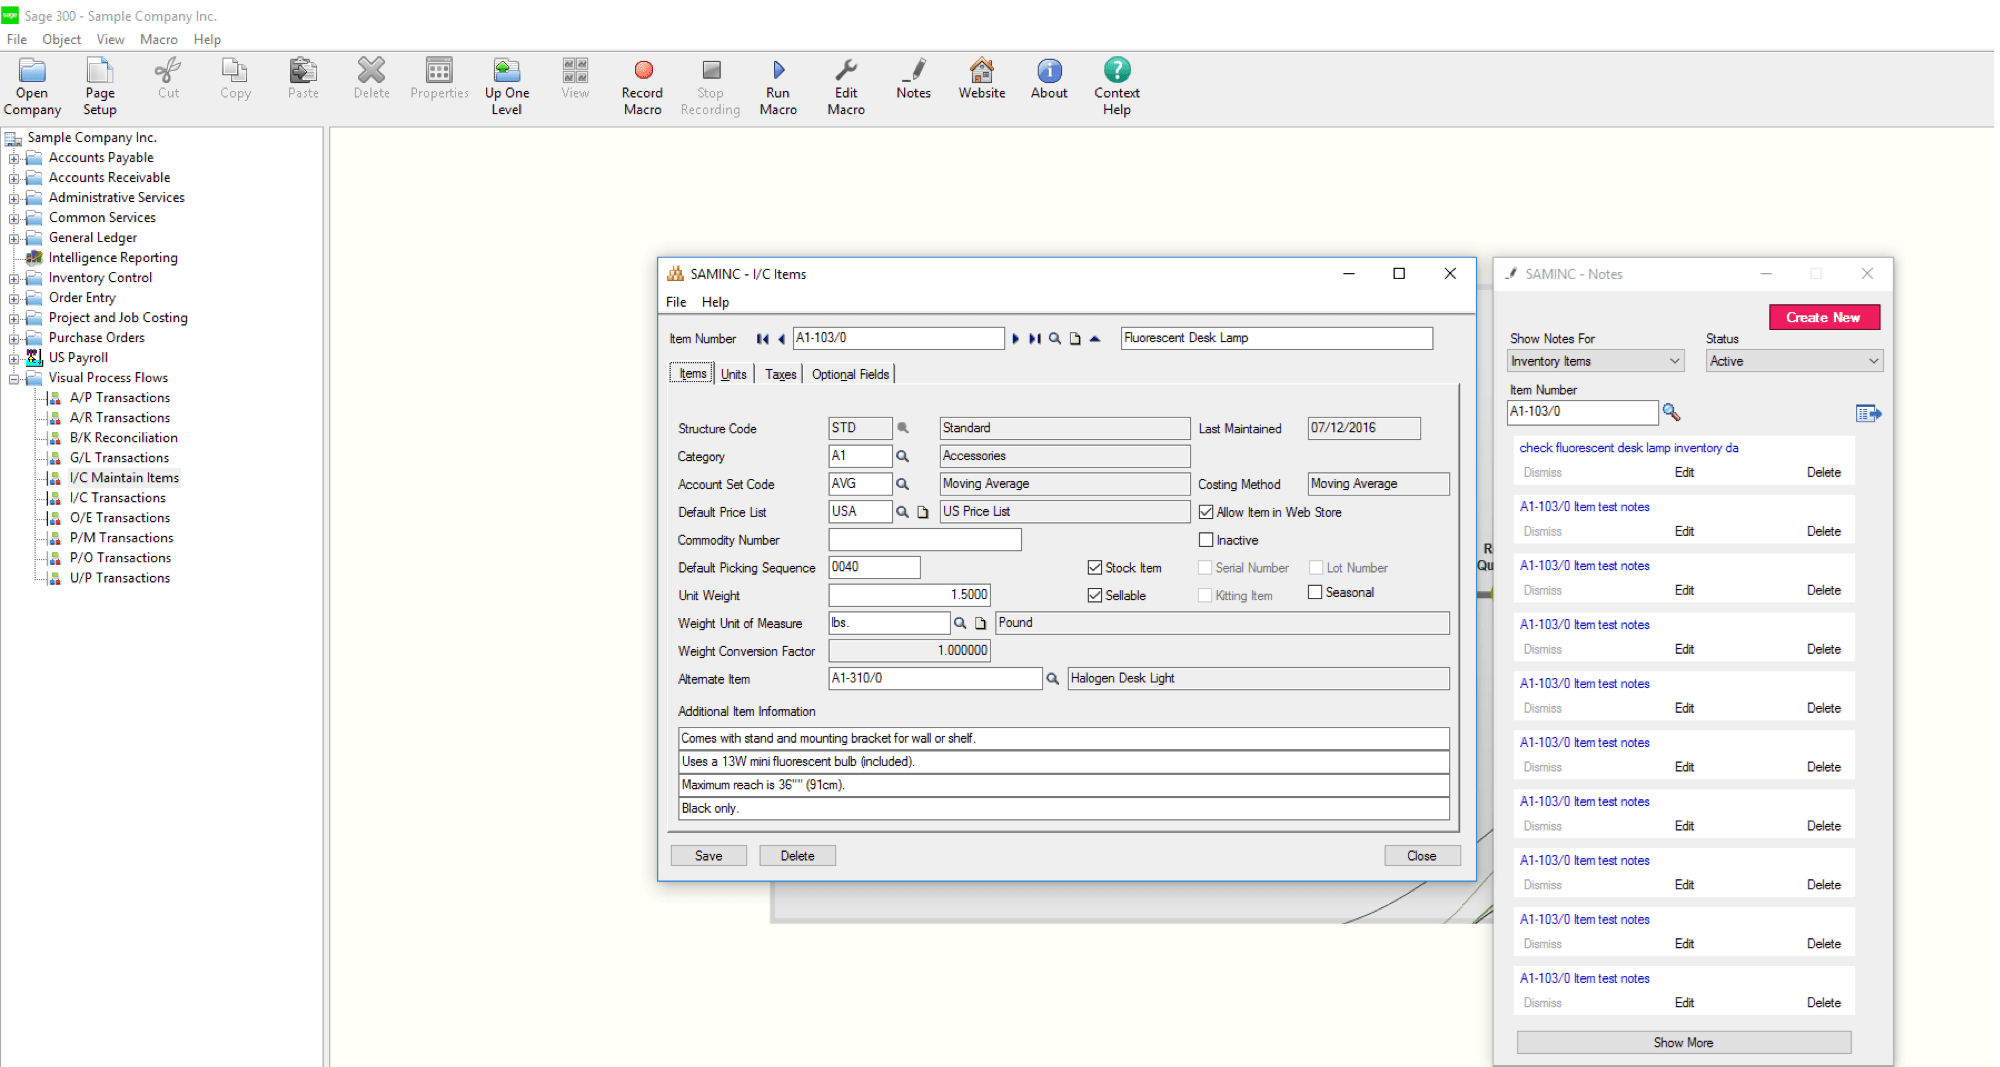
Task: Uncheck the Sellable checkbox
Action: [1095, 596]
